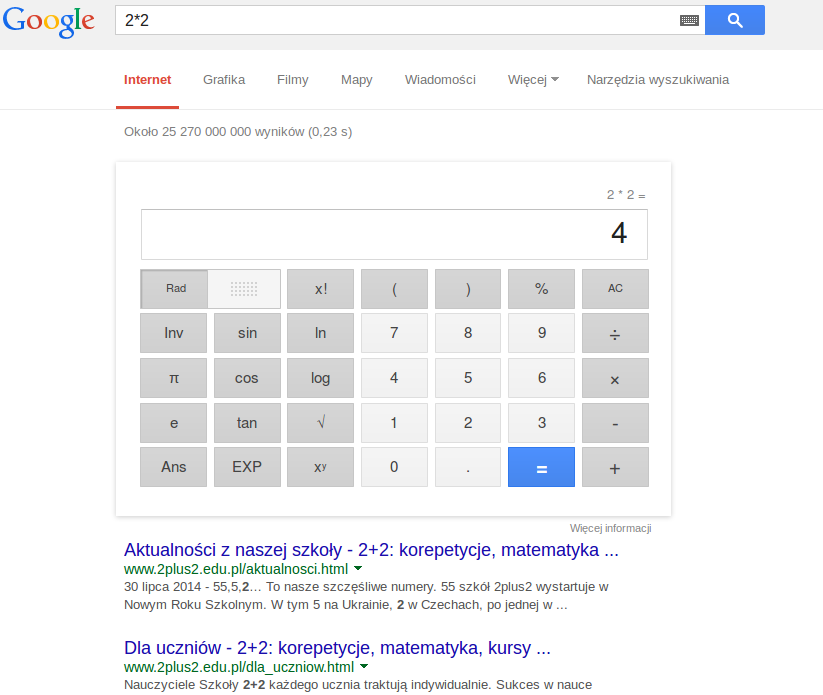This screenshot has height=695, width=823.
Task: Switch calculator to Rad mode
Action: click(x=176, y=289)
